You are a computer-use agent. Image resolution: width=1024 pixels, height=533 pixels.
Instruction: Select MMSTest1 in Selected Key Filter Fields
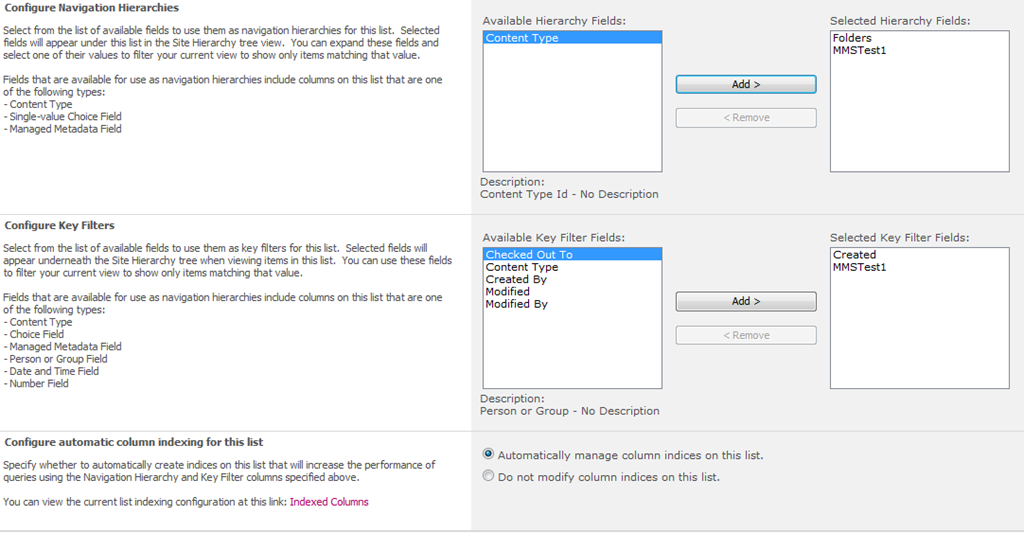[x=859, y=267]
